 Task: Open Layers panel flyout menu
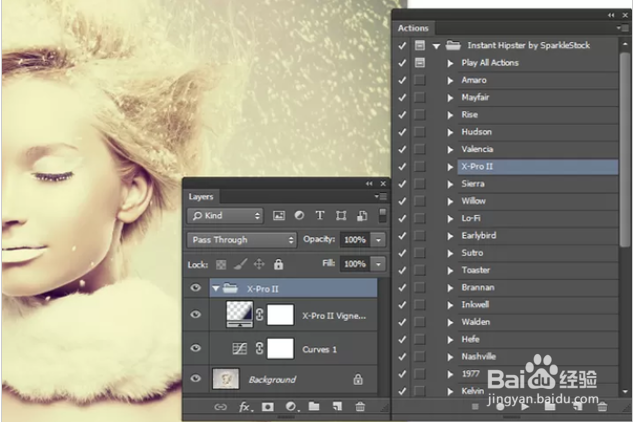click(381, 196)
